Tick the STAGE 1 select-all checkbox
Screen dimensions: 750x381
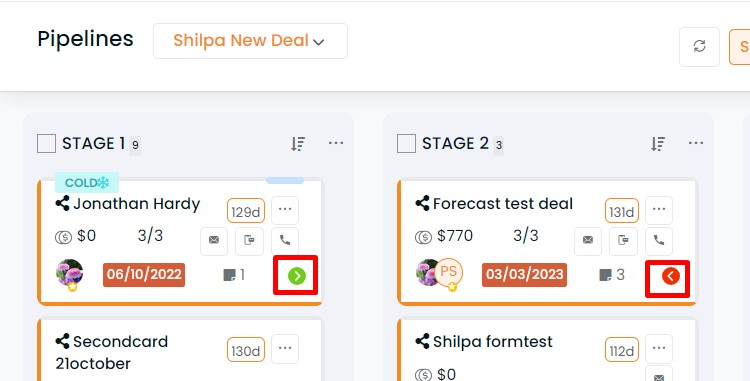click(46, 143)
